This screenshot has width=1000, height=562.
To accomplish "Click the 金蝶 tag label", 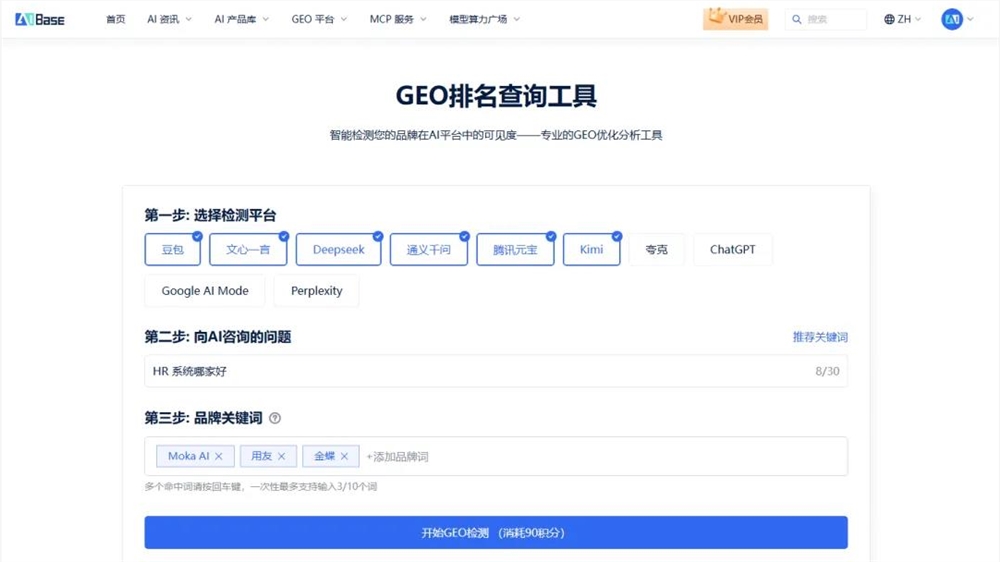I will tap(325, 456).
